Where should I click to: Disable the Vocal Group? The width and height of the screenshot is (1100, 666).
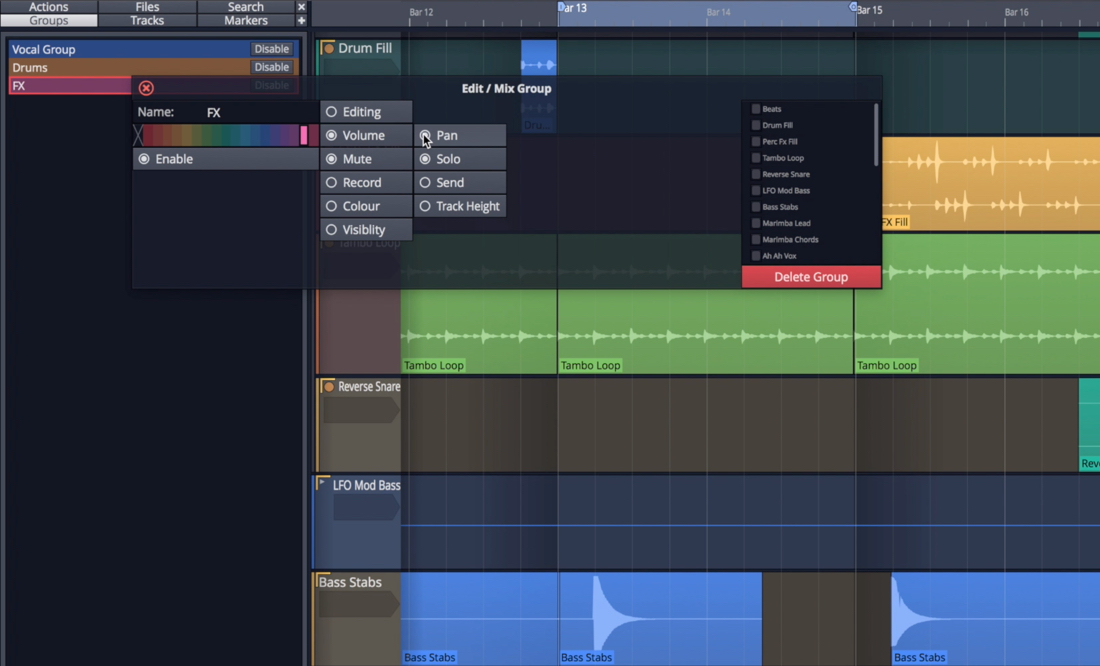click(x=271, y=49)
